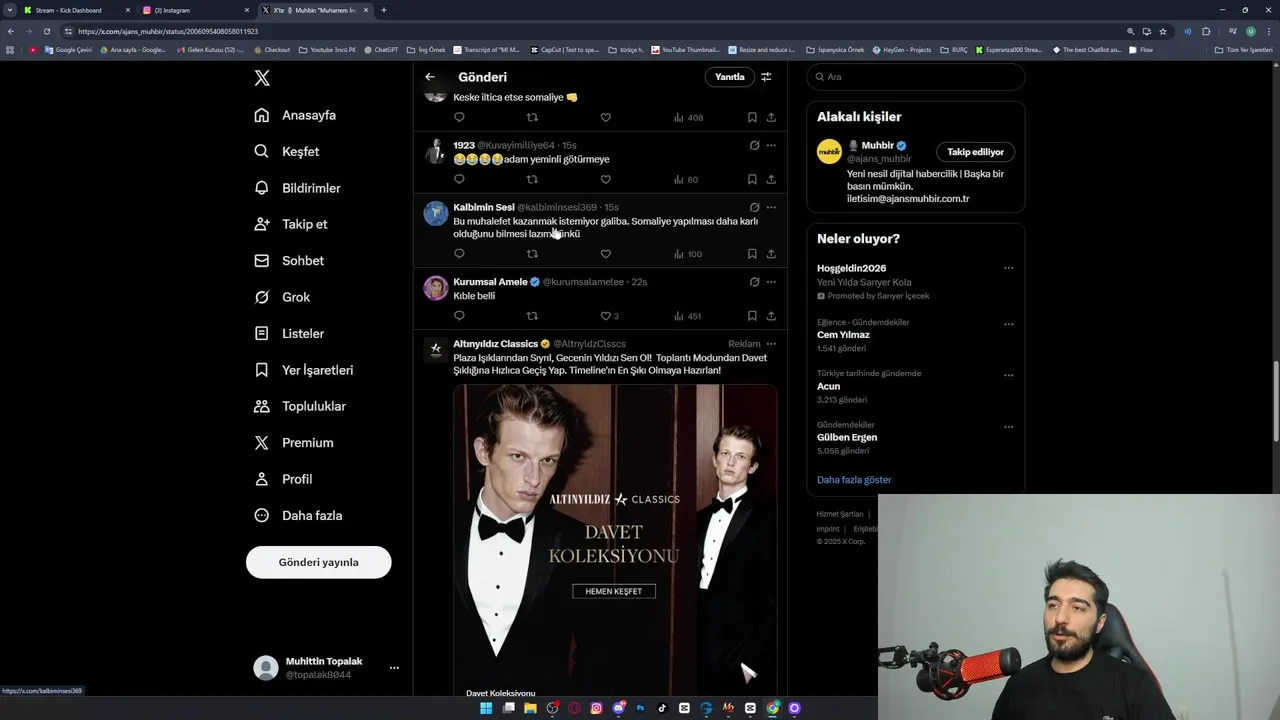Viewport: 1280px width, 720px height.
Task: Open a new browser tab
Action: point(384,10)
